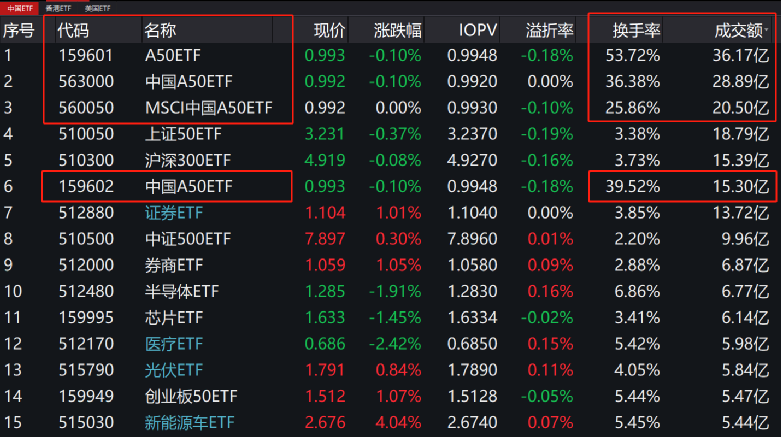Select code 510300 in the list

86,160
